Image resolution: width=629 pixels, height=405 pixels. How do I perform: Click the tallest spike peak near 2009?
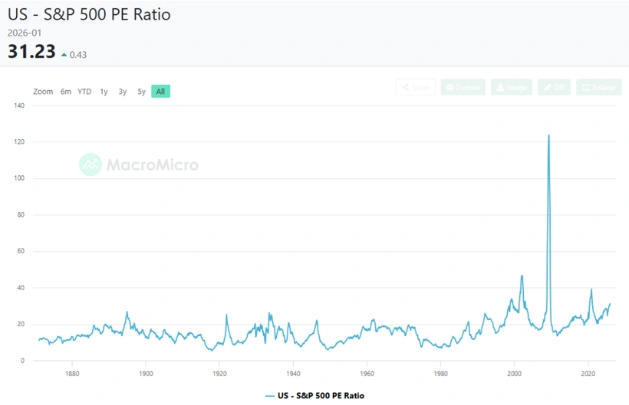tap(548, 135)
